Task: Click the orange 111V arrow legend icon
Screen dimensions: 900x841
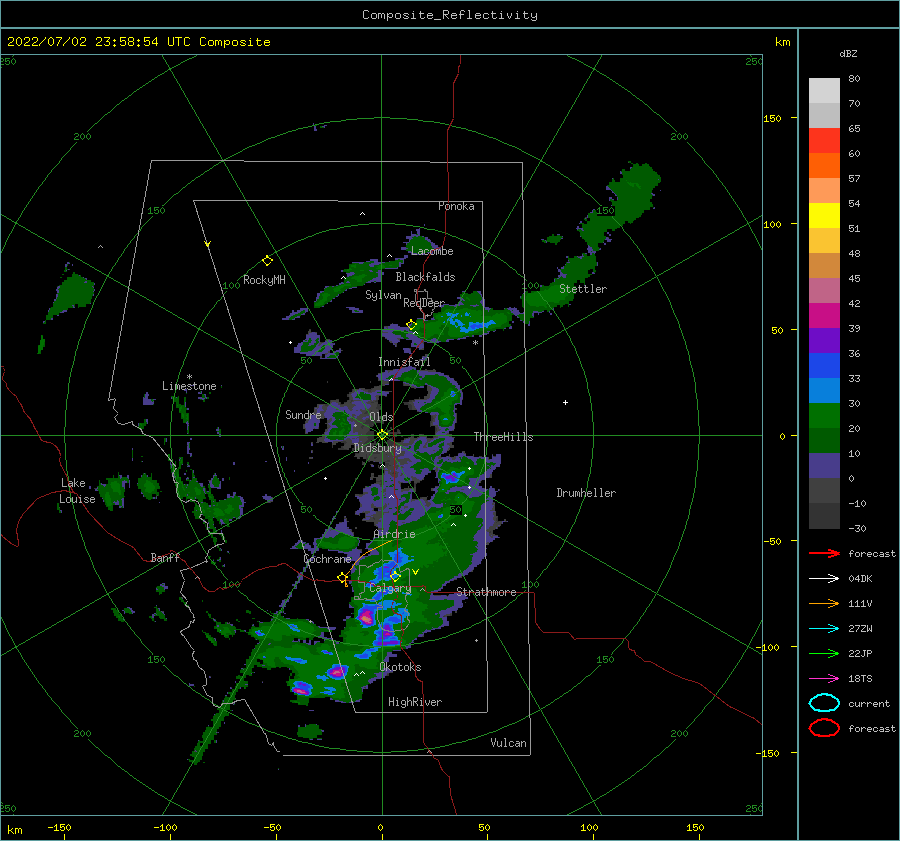Action: click(824, 603)
